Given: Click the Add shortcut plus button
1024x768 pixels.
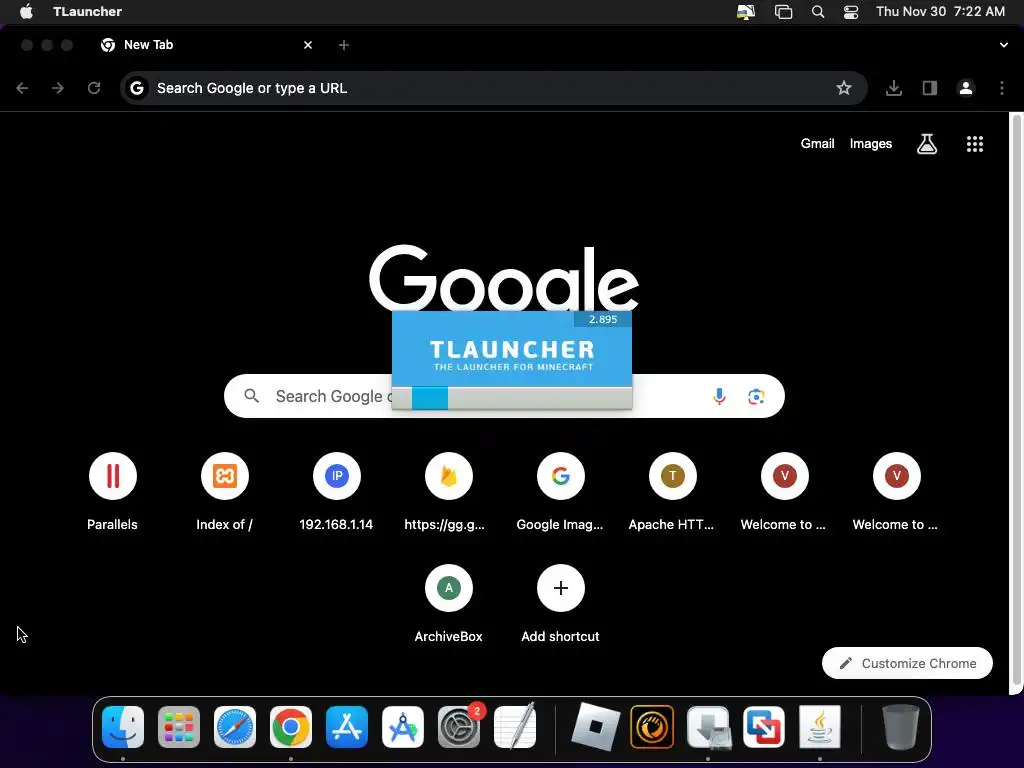Looking at the screenshot, I should (x=560, y=588).
